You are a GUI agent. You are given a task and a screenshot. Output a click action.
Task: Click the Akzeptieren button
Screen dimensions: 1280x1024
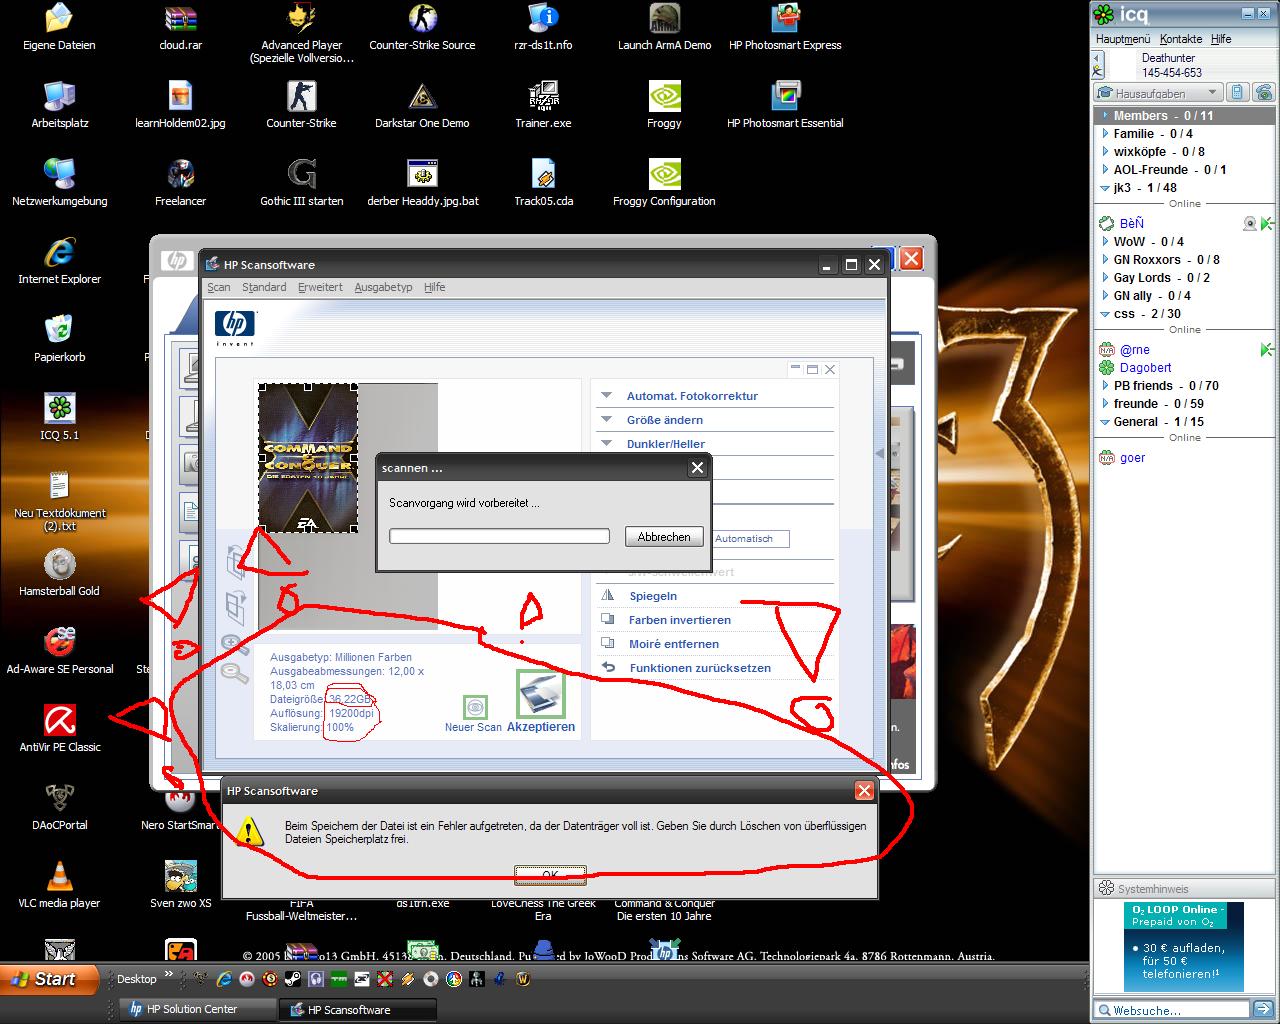541,701
